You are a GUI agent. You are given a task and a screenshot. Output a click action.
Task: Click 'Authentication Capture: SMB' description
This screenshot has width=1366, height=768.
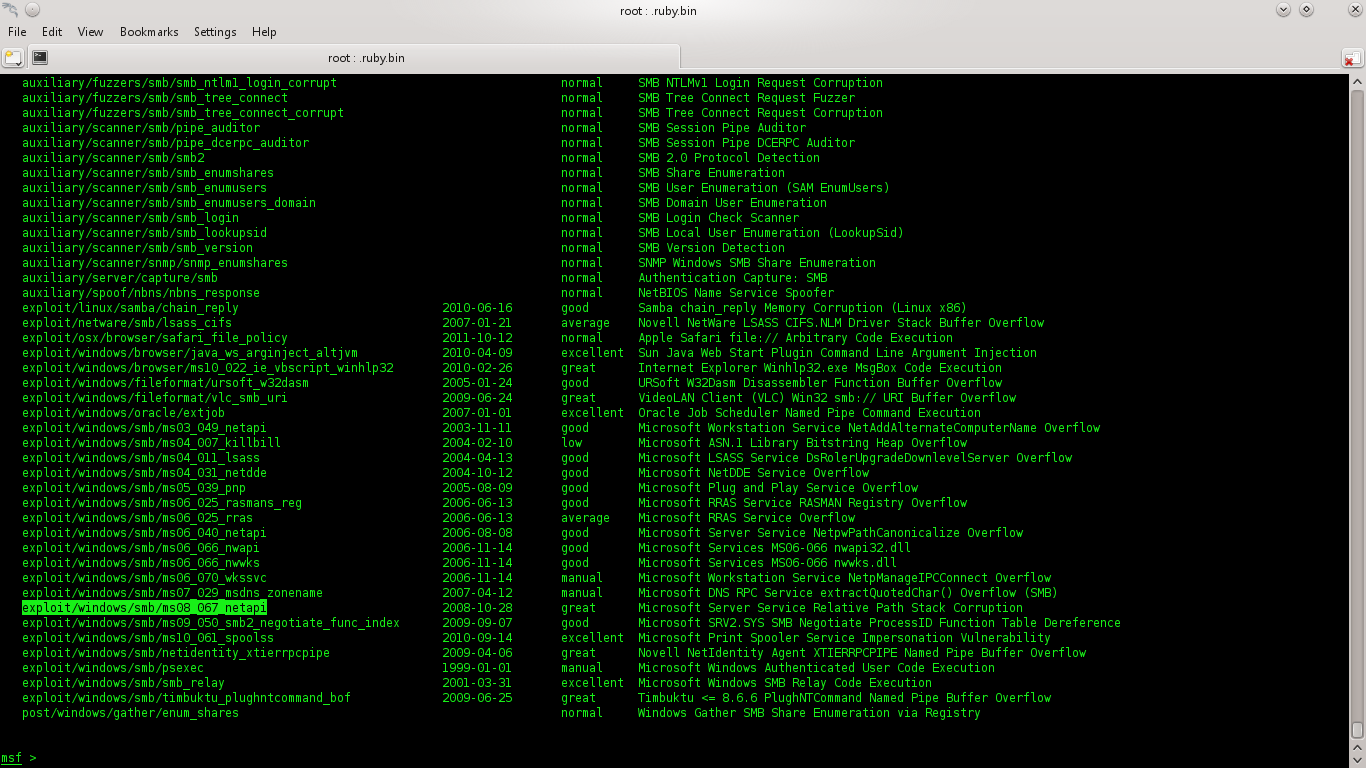click(733, 278)
